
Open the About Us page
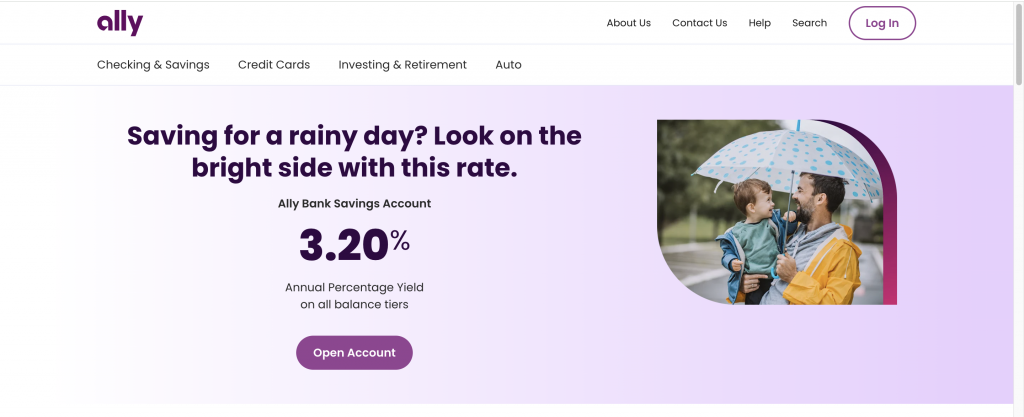point(628,23)
